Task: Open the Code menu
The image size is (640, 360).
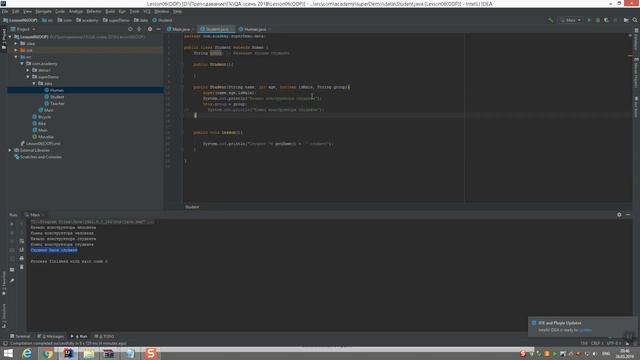Action: coord(60,11)
